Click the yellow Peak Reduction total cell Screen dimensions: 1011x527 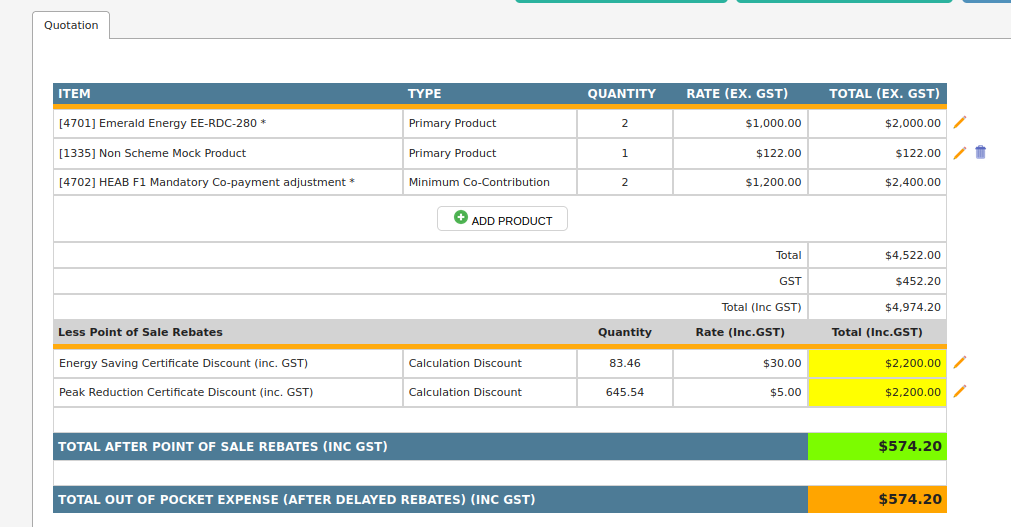(x=877, y=392)
